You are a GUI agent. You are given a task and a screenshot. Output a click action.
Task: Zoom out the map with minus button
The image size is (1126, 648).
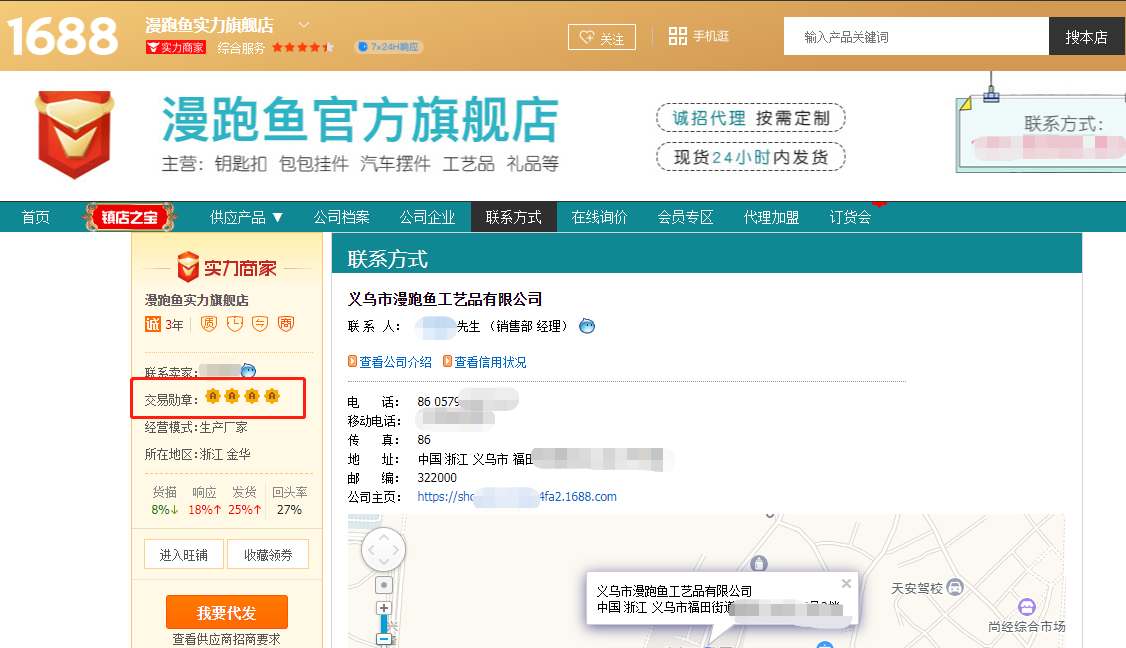pyautogui.click(x=384, y=639)
